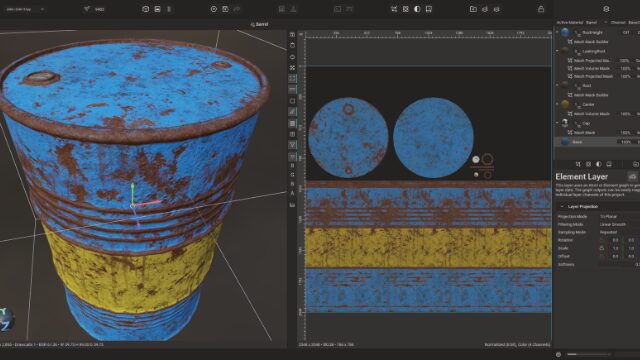Click the crossed-square icon below layer stack
Screen dimensions: 640x360
coord(588,164)
